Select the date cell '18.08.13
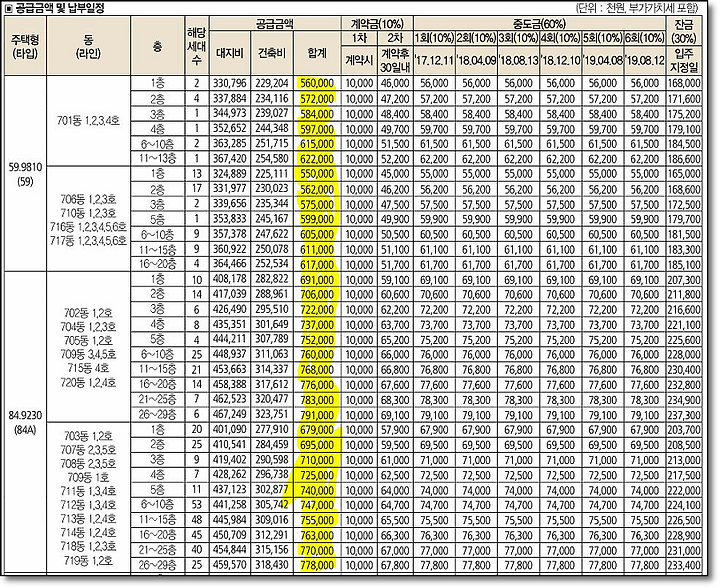 tap(518, 61)
